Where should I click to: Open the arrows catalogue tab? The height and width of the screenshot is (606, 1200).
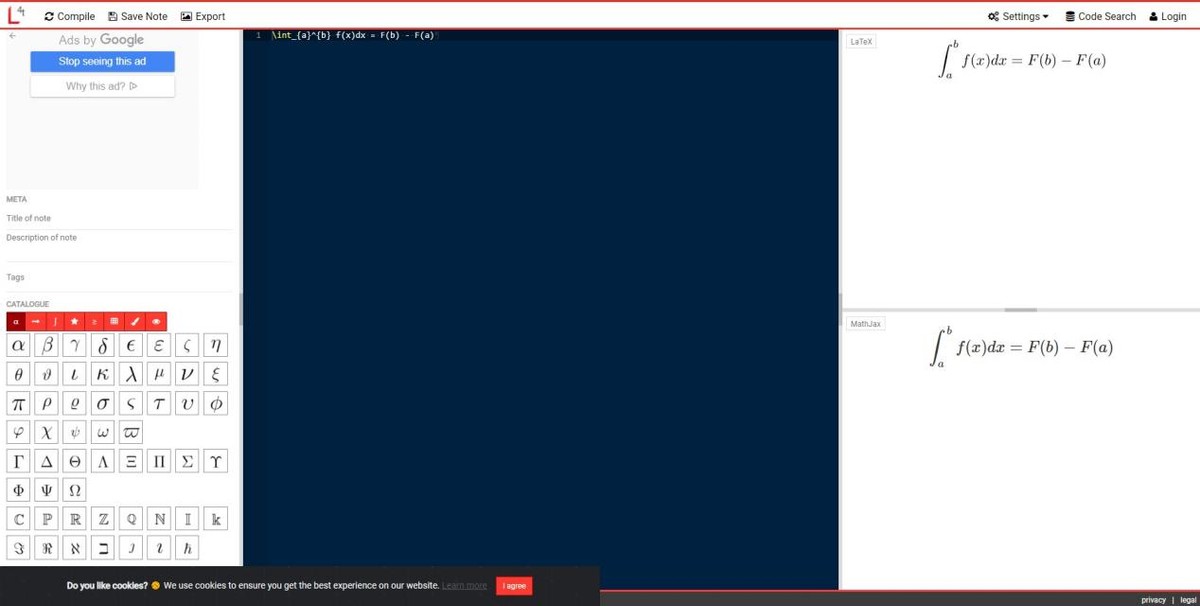[x=36, y=322]
